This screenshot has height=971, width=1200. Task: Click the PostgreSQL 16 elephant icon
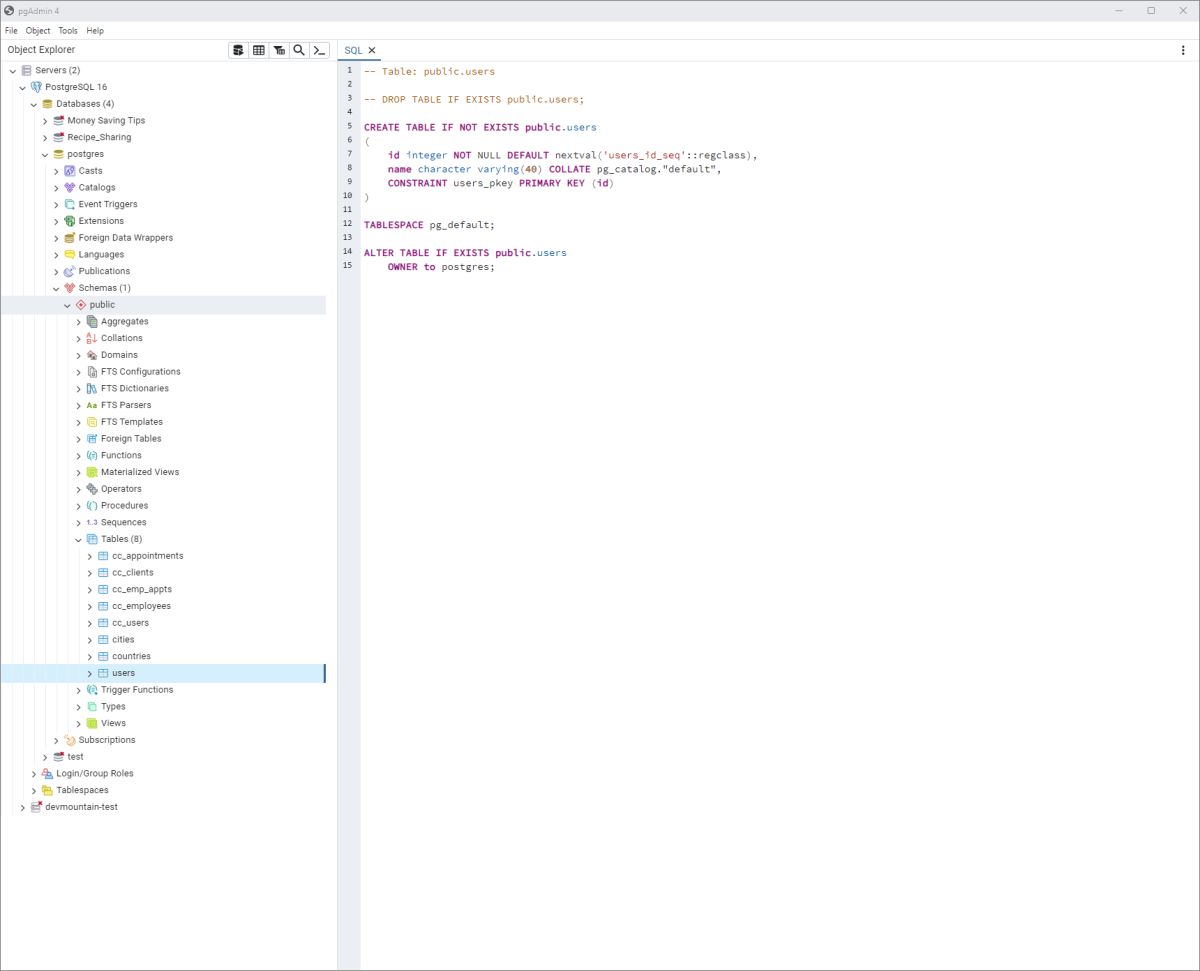(x=36, y=87)
